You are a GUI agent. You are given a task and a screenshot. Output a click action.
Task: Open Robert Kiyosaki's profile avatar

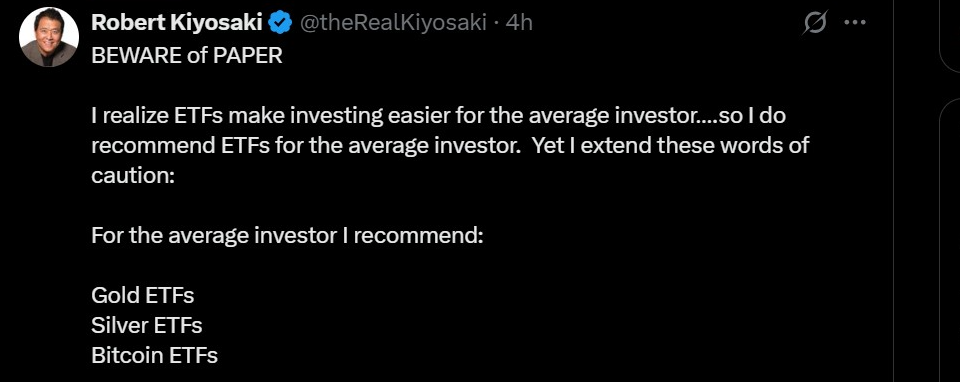[x=49, y=37]
